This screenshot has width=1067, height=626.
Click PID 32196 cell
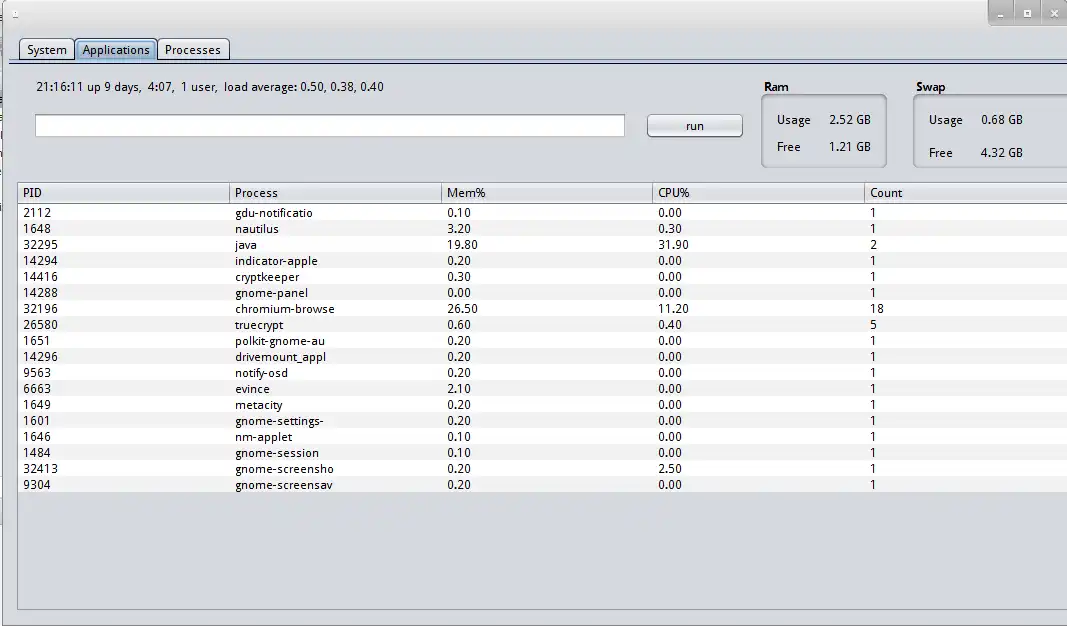click(x=41, y=309)
